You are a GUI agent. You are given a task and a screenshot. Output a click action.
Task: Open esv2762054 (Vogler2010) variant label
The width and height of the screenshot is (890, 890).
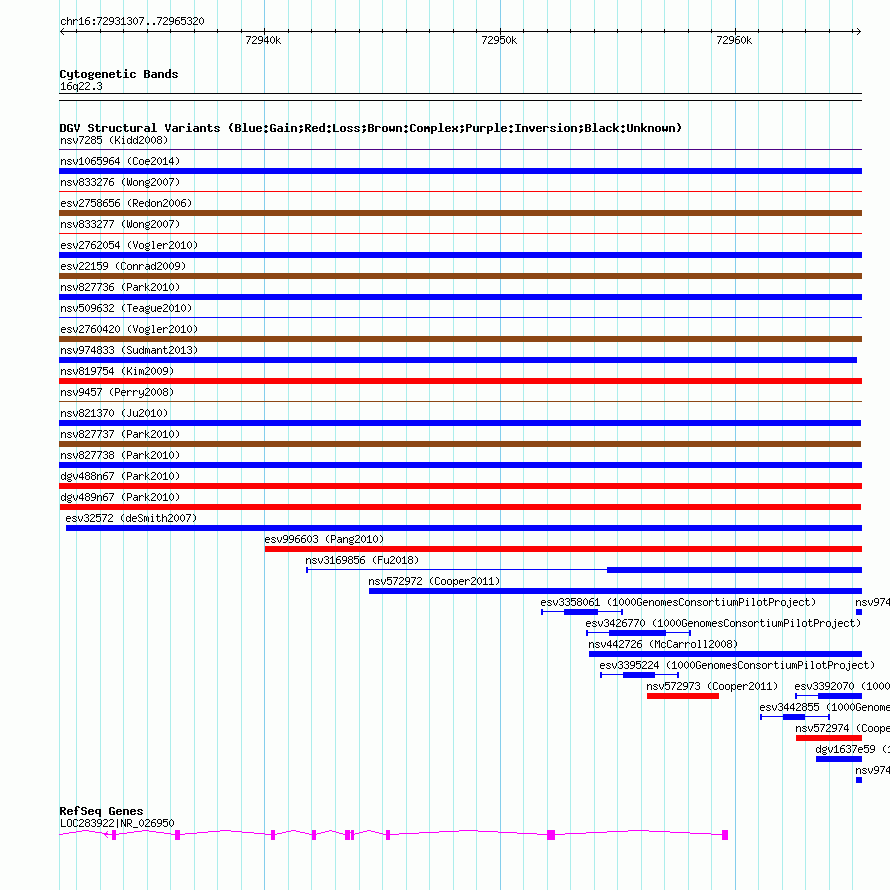point(129,245)
